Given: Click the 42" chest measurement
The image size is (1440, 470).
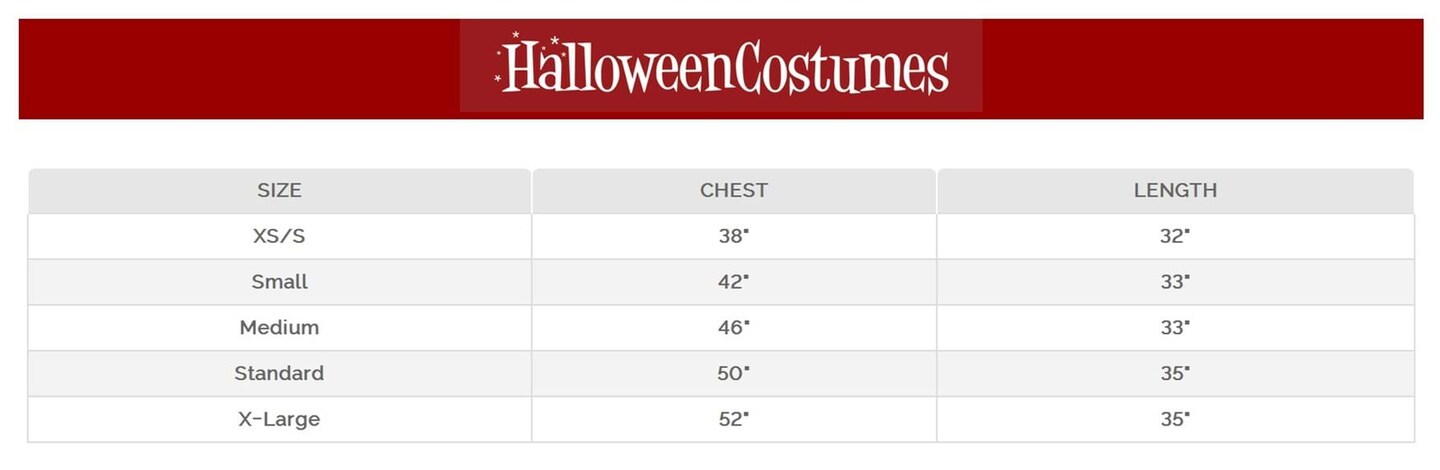Looking at the screenshot, I should (733, 282).
